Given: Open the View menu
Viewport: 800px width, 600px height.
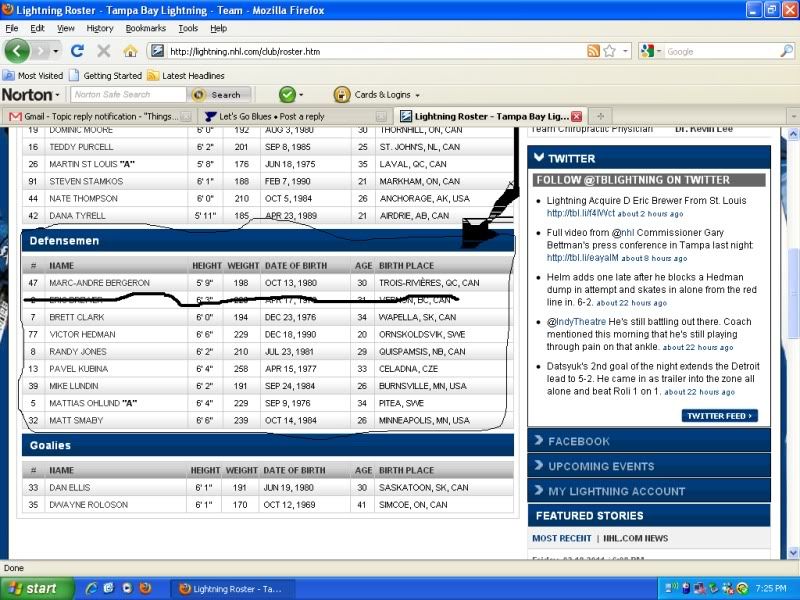Looking at the screenshot, I should click(66, 28).
